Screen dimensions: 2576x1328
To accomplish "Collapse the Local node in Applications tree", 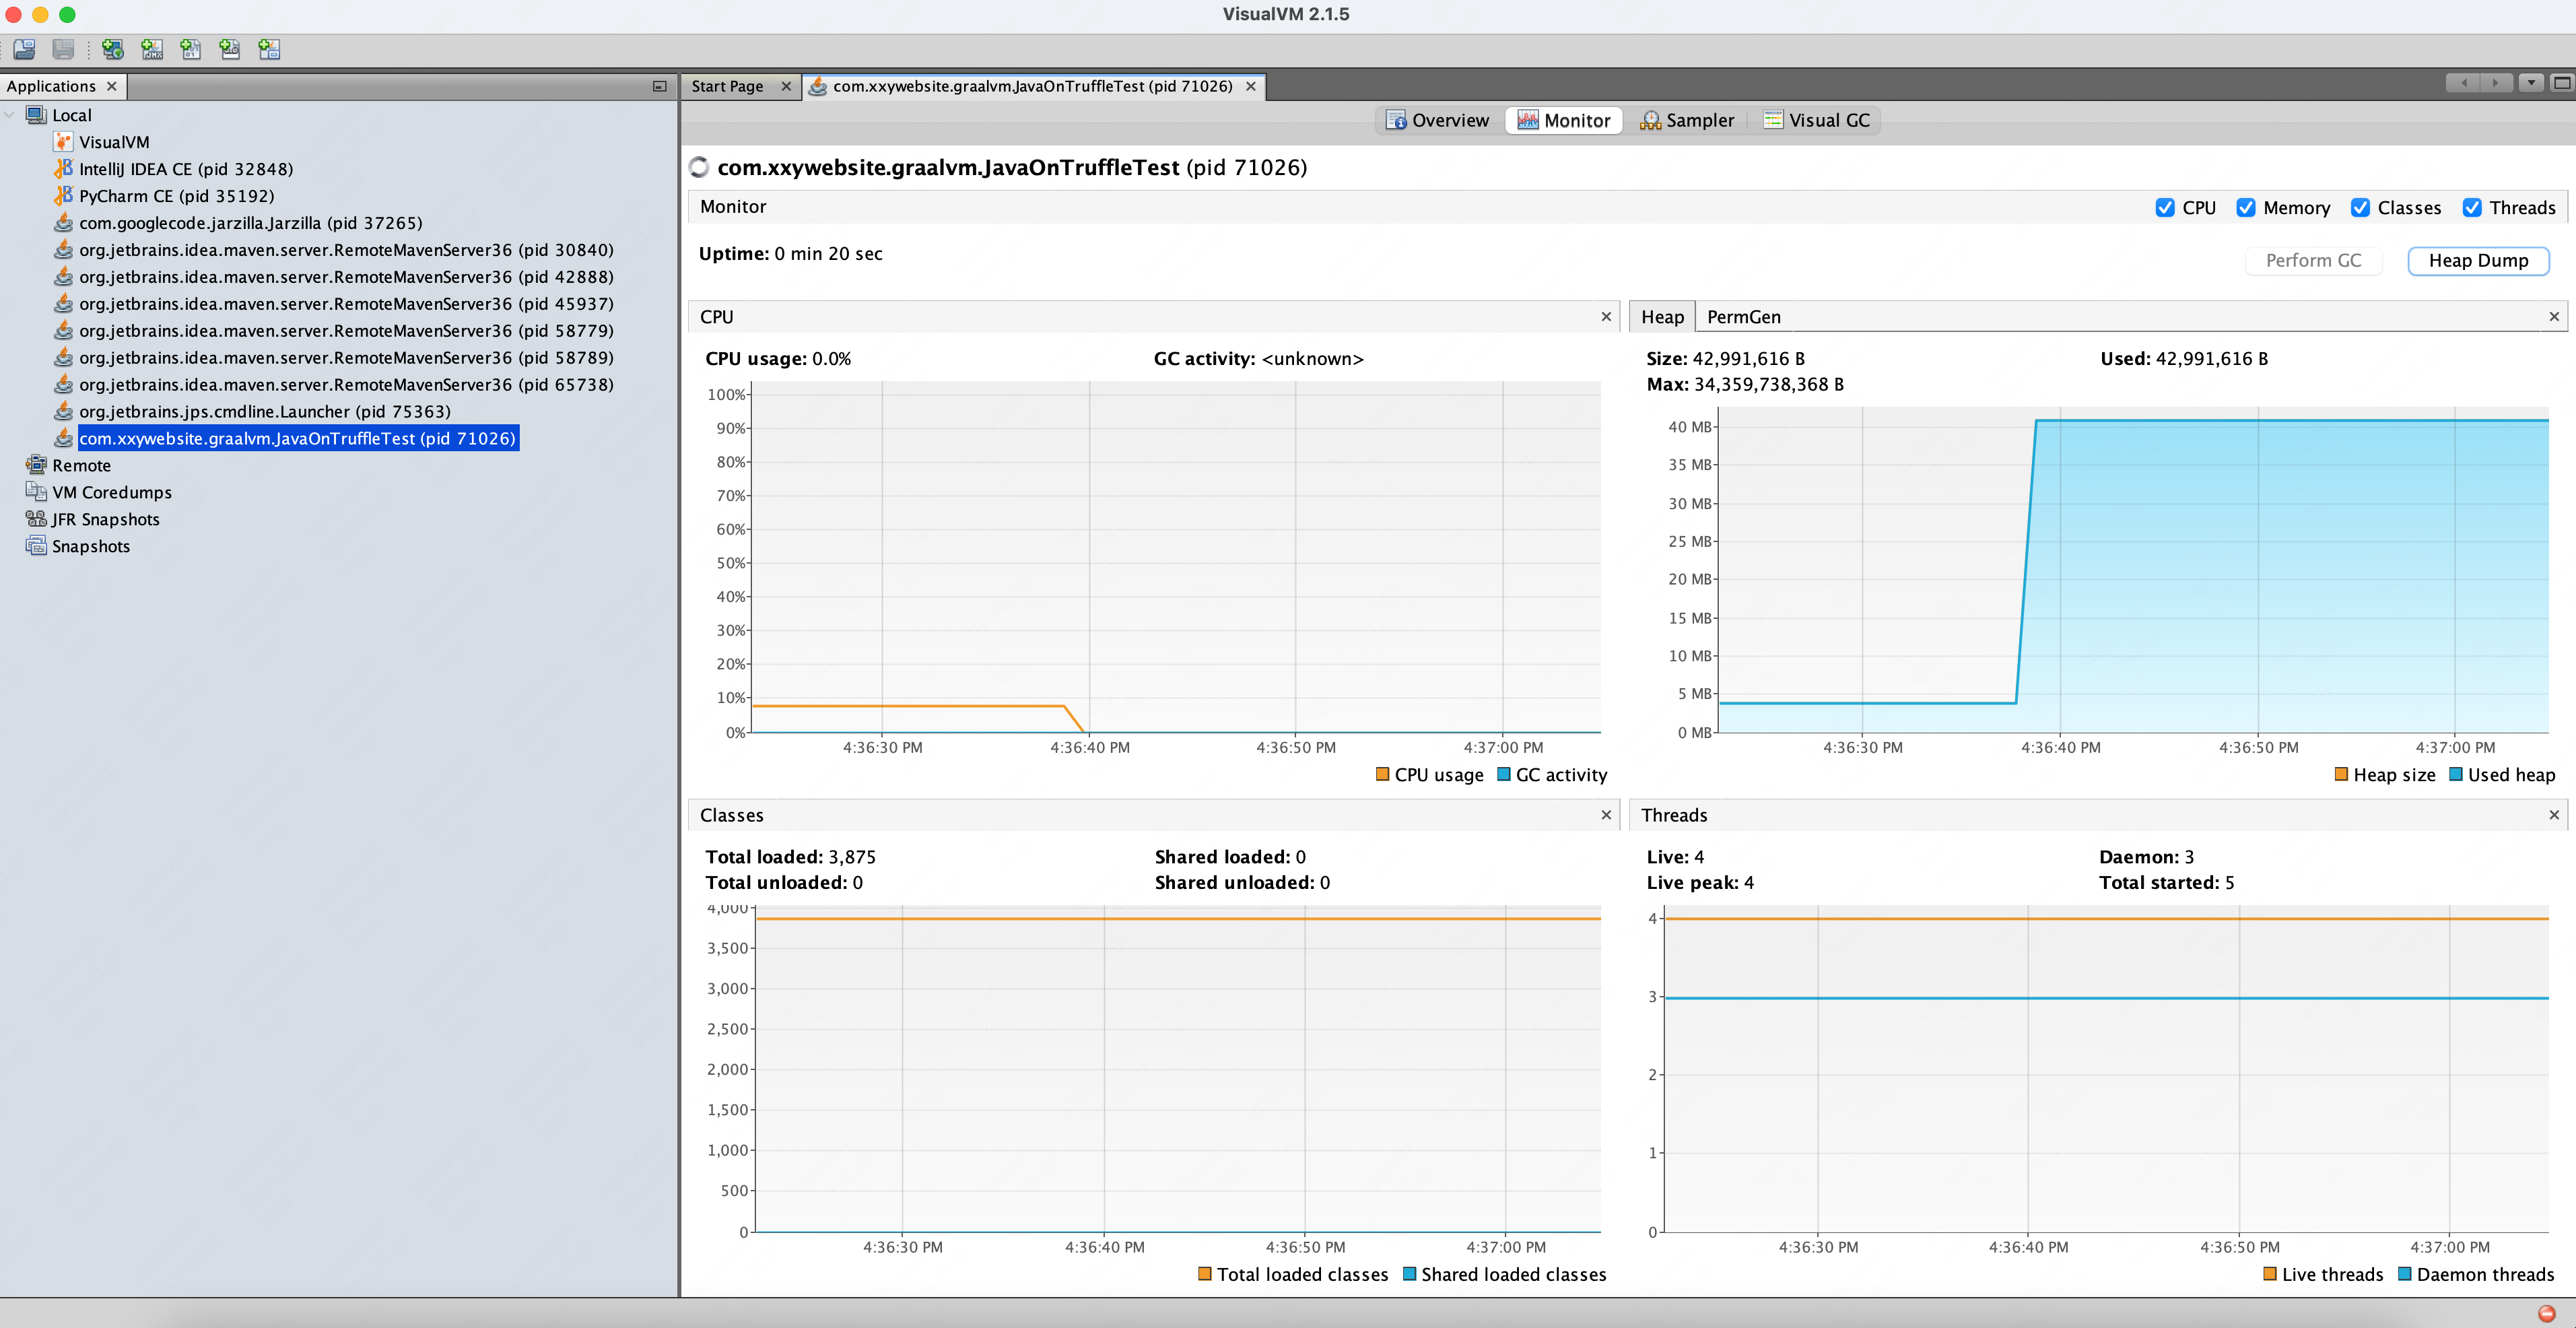I will click(x=10, y=115).
